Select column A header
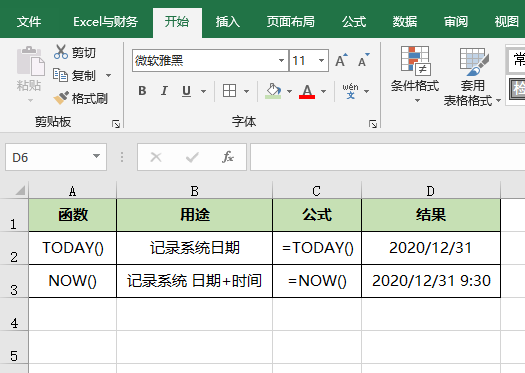525x373 pixels. [x=73, y=191]
